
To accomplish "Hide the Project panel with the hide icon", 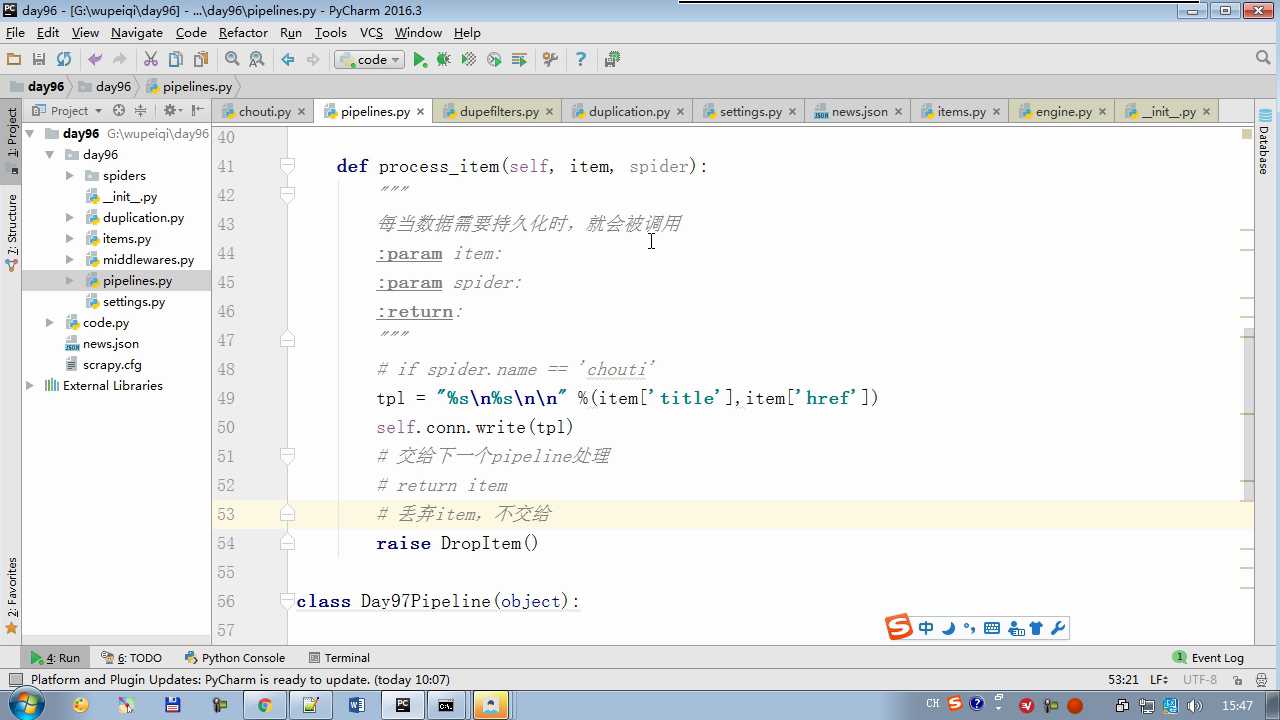I will coord(197,111).
